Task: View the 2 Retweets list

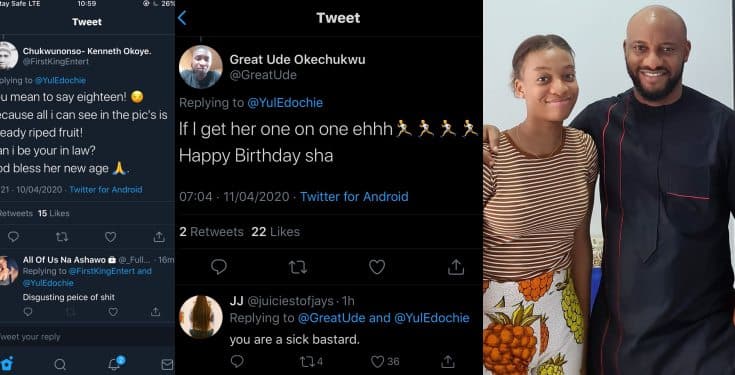Action: [x=211, y=232]
